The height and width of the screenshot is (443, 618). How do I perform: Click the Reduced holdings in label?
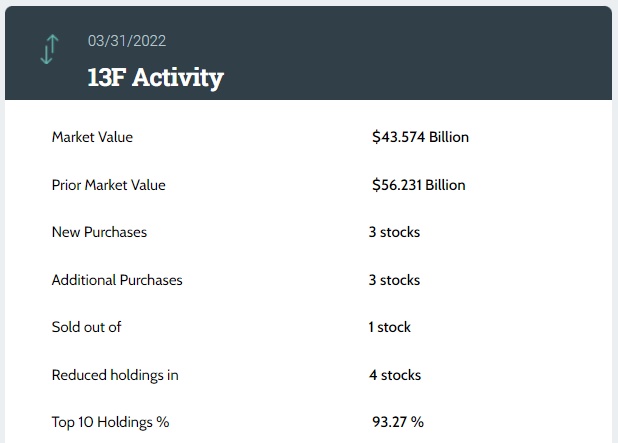(115, 375)
